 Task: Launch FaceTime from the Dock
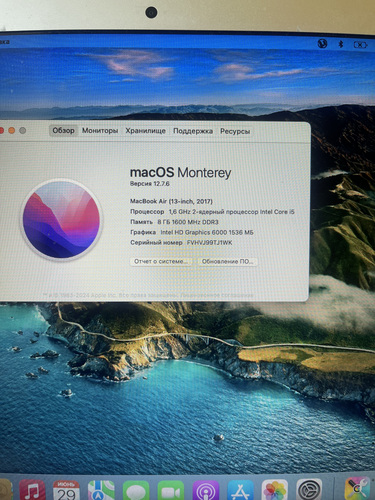point(171,491)
